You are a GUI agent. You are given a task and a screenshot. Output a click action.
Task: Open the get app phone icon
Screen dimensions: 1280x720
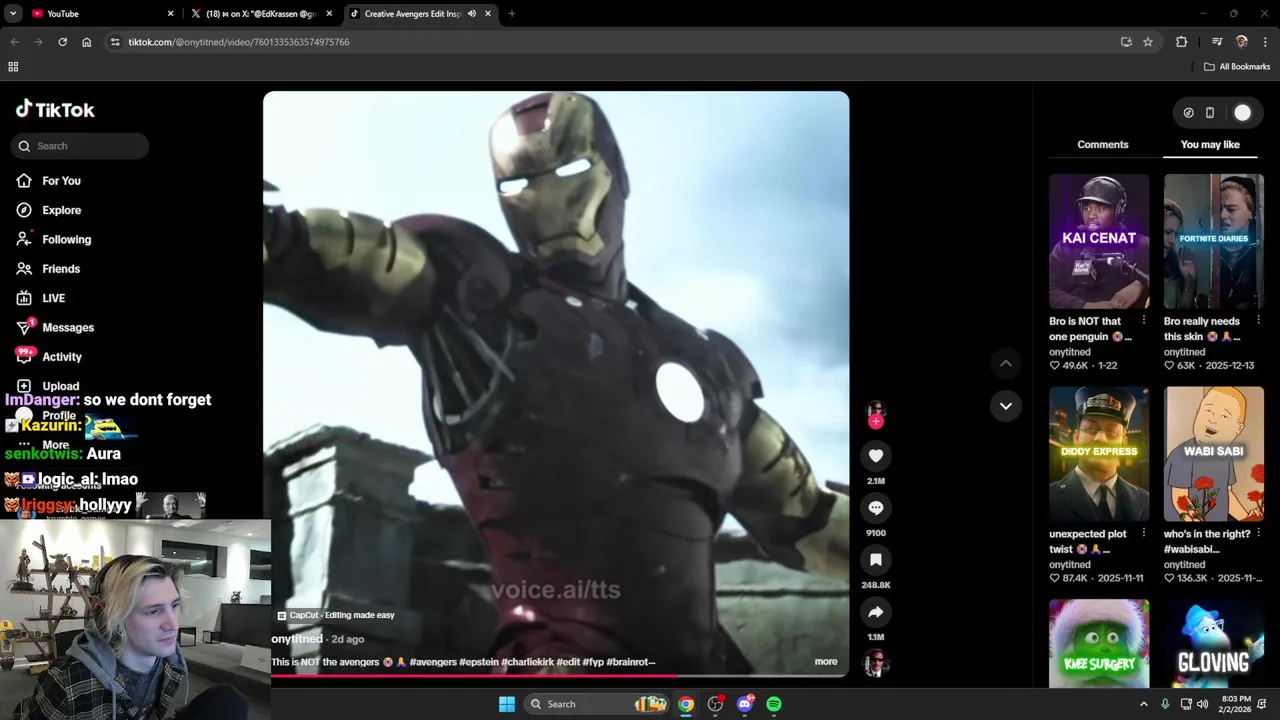tap(1209, 113)
